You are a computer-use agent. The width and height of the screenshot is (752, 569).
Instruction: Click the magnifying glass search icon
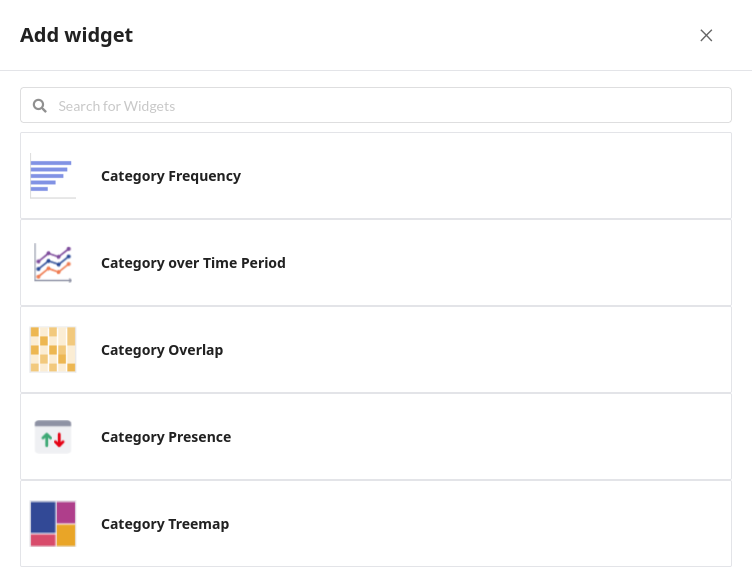(x=40, y=106)
